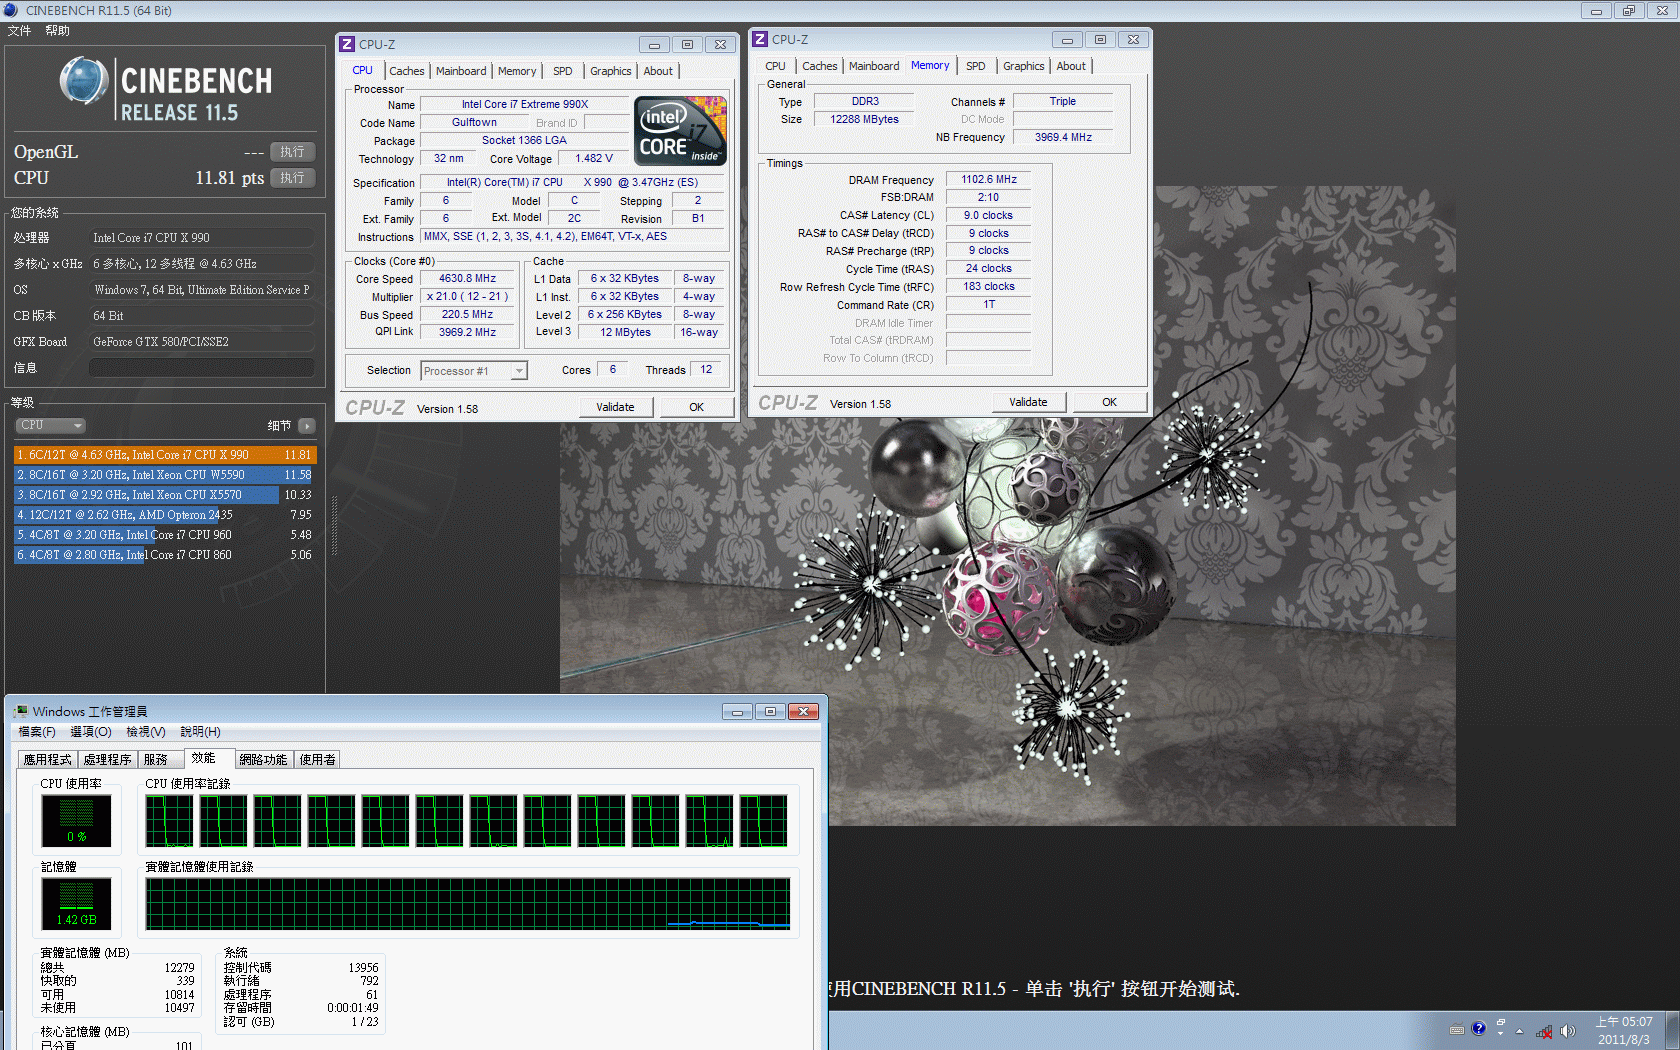
Task: Open the input method keyboard tray icon
Action: [x=1457, y=1029]
